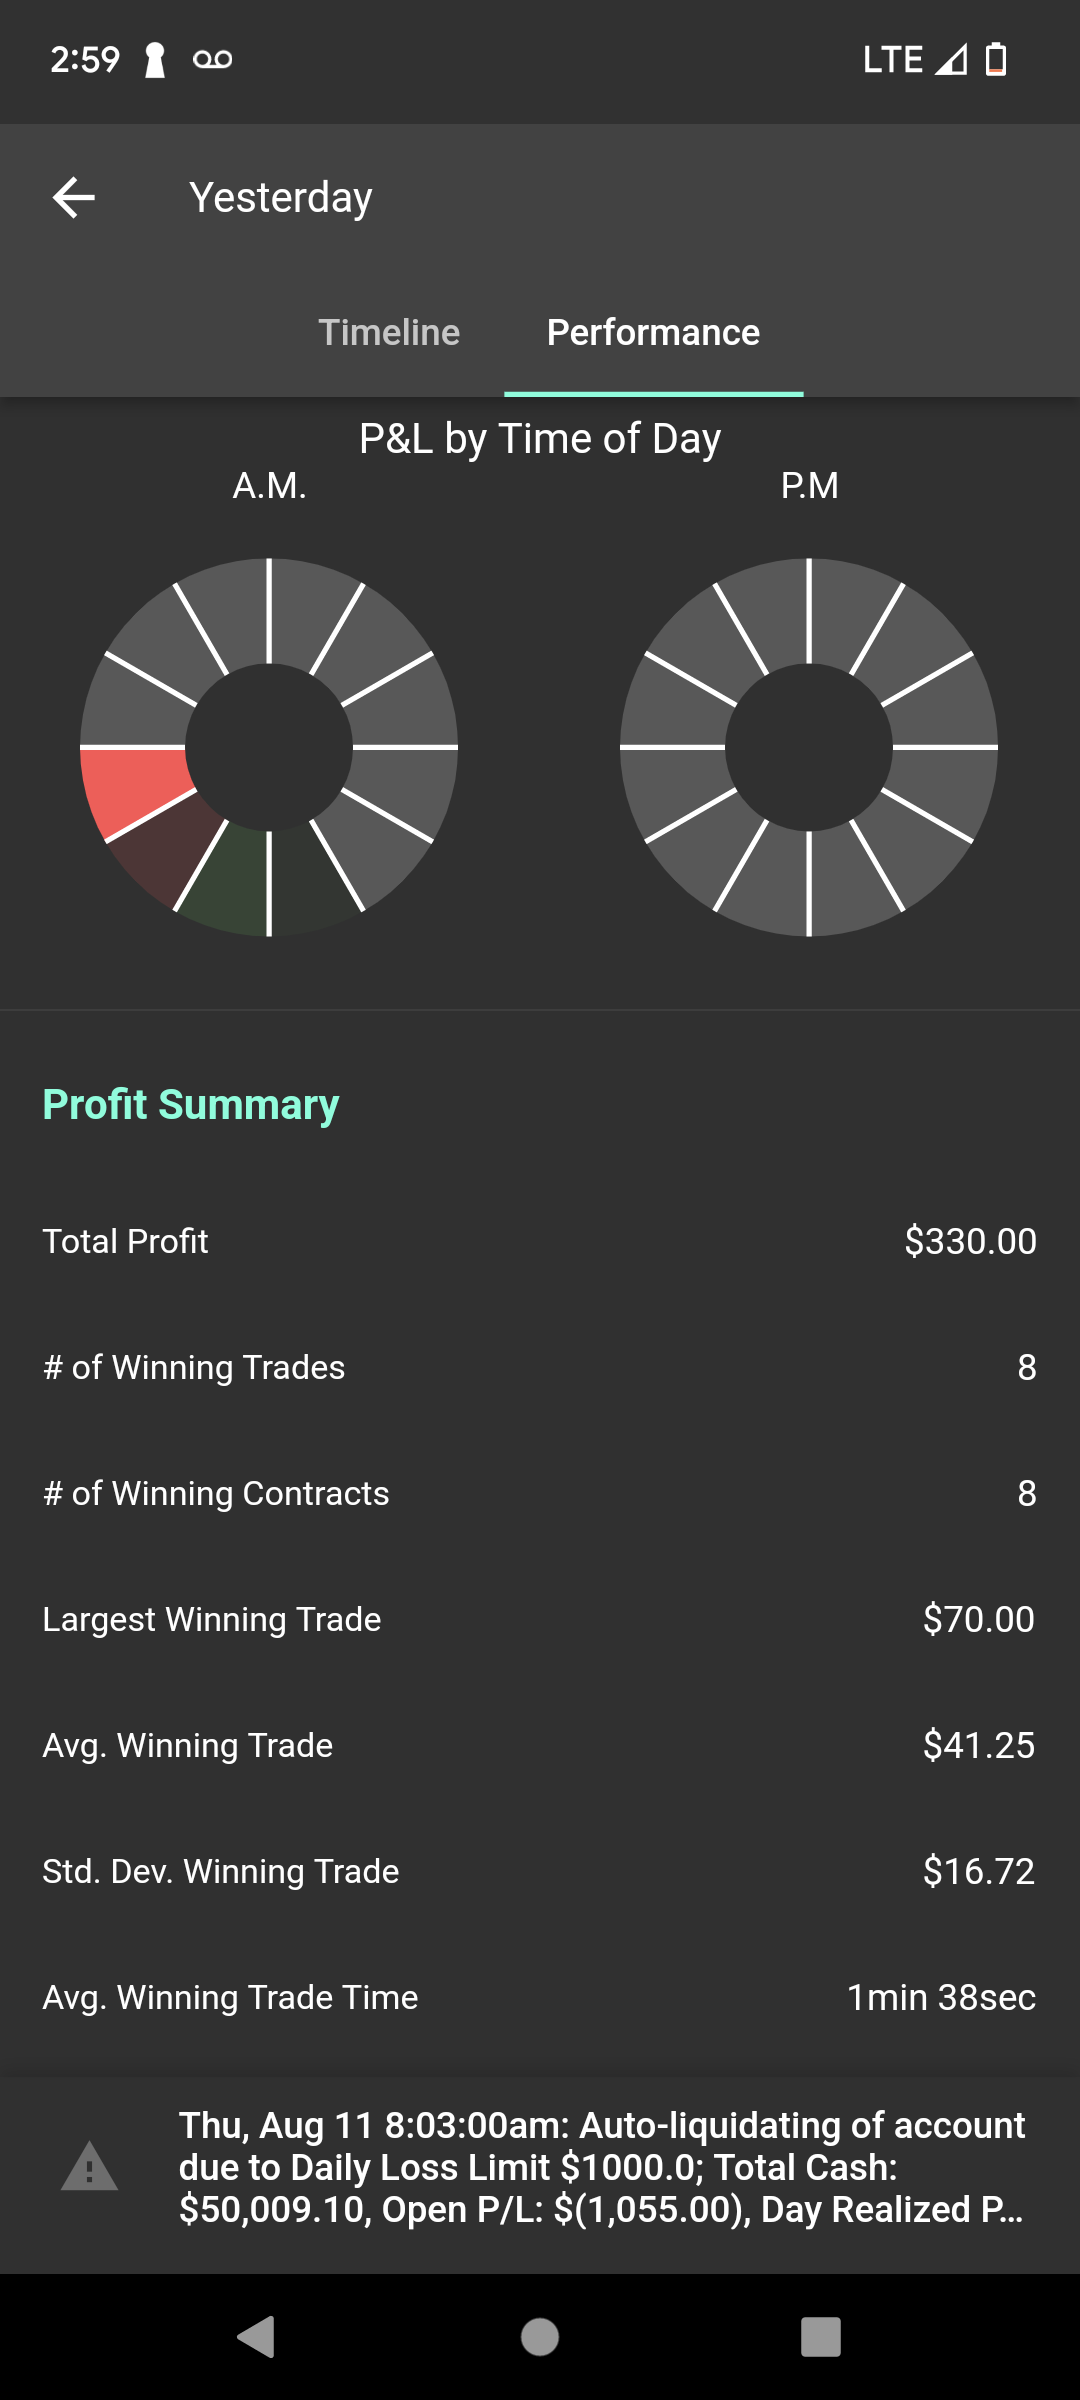Tap the center of P.M donut chart
Screen dimensions: 1080x2400
click(x=809, y=747)
